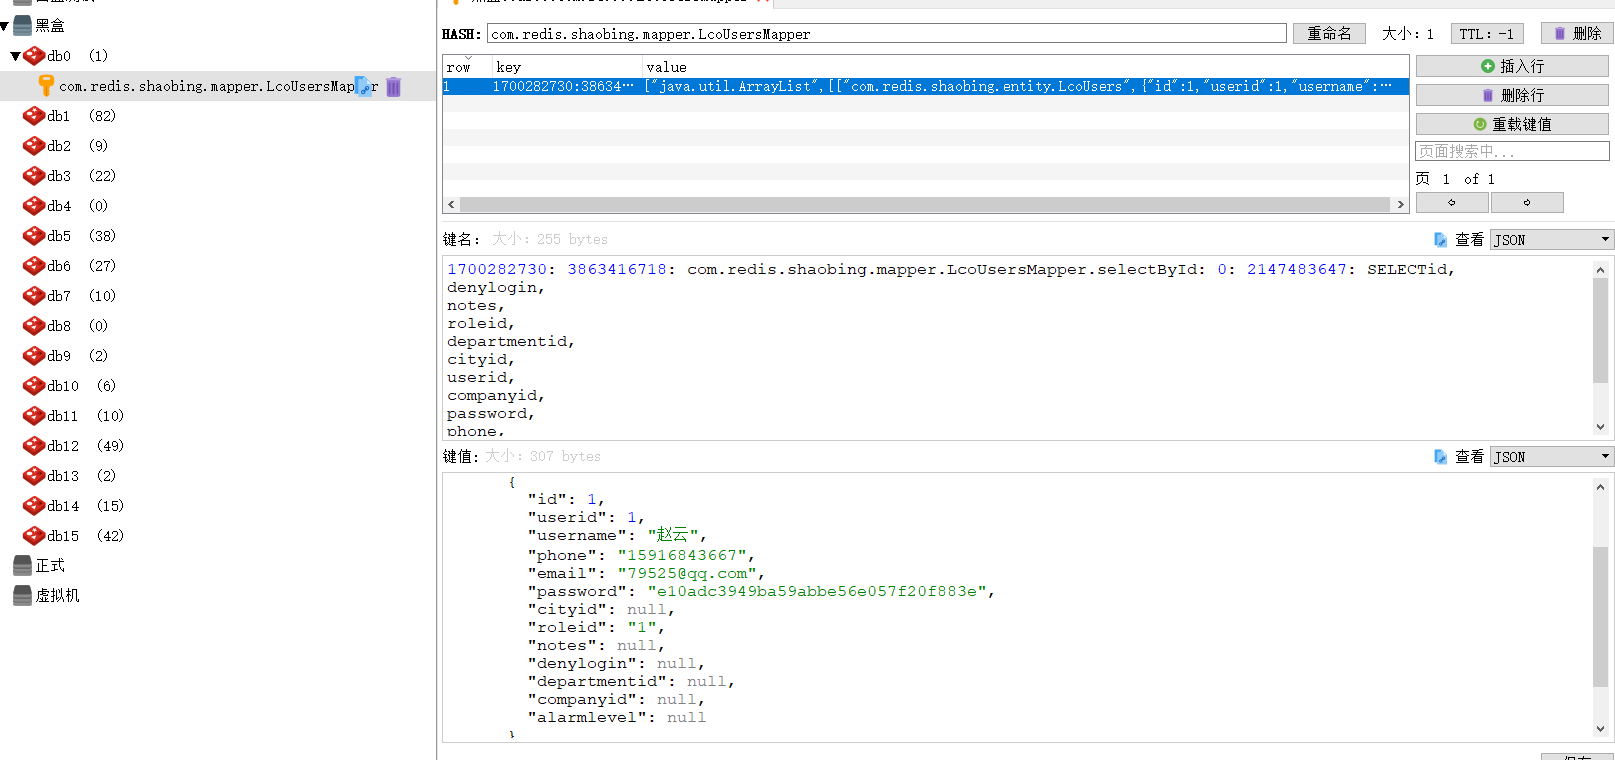The image size is (1615, 760).
Task: Click the HASH key name input field
Action: [x=887, y=34]
